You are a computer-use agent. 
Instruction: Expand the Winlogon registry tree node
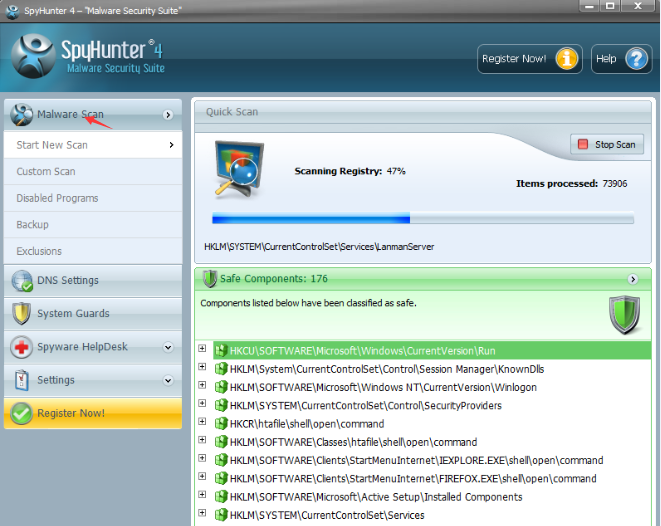coord(202,385)
